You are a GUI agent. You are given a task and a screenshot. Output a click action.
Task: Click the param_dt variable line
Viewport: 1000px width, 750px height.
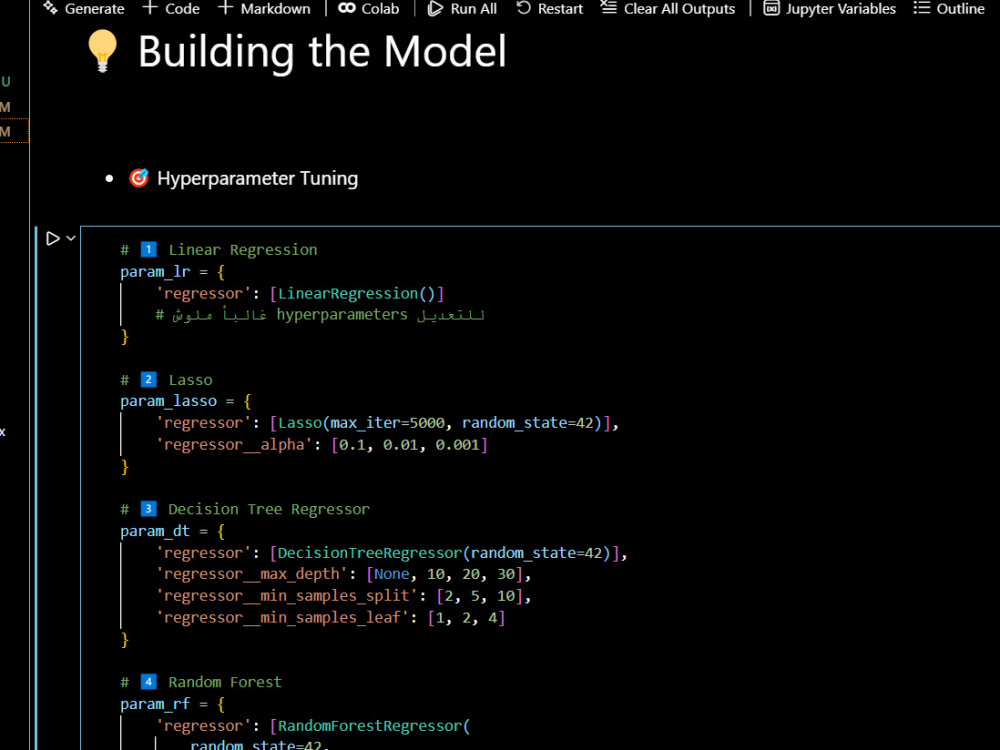coord(172,531)
